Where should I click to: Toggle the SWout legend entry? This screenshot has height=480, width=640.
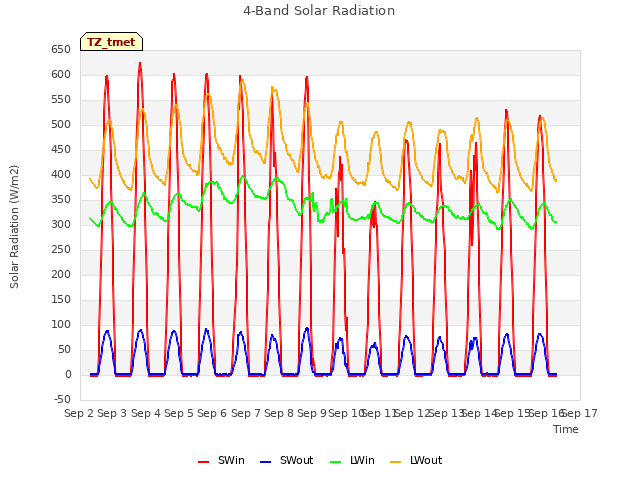pyautogui.click(x=287, y=460)
